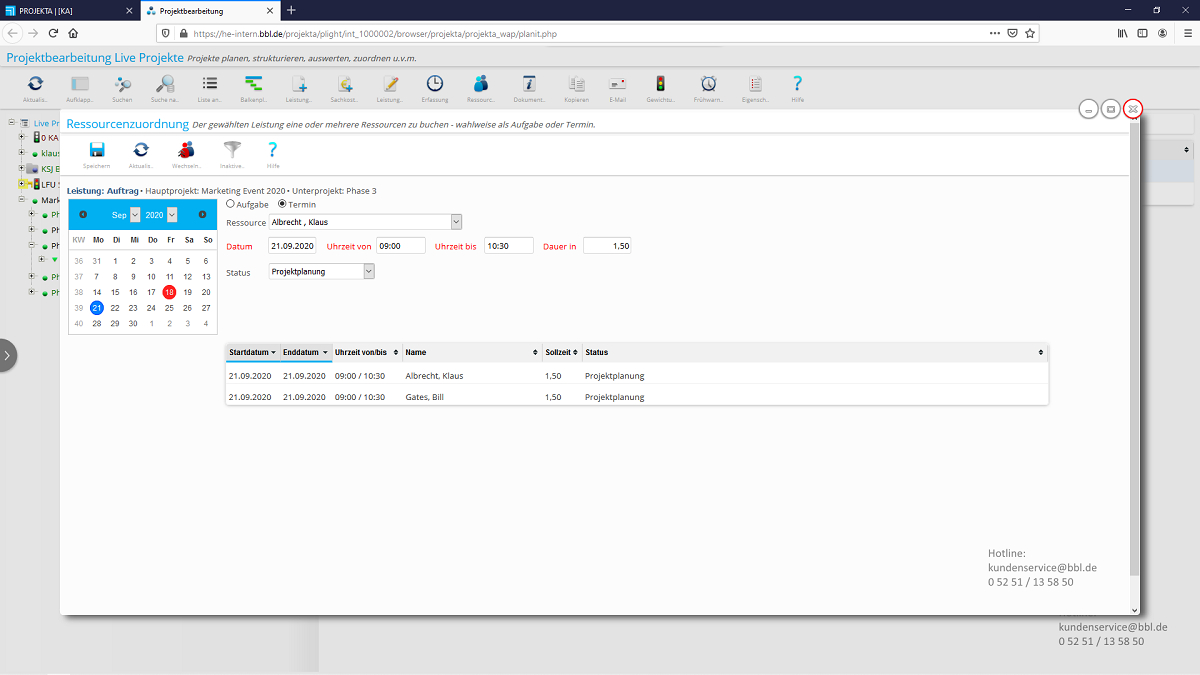This screenshot has width=1200, height=675.
Task: Select the highlighted day 18 in calendar
Action: (x=170, y=292)
